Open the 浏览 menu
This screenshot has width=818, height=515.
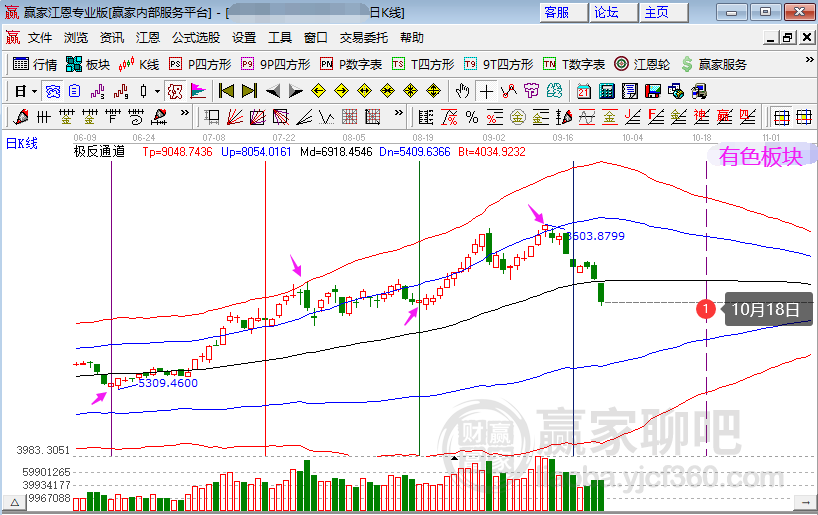coord(76,38)
